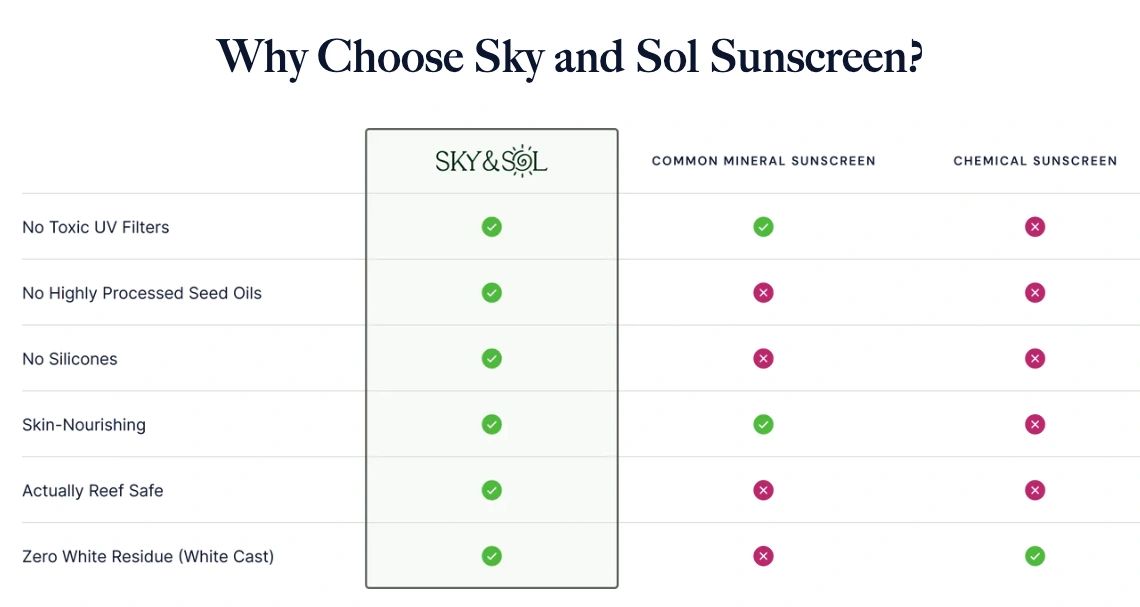Screen dimensions: 1140x607
Task: Select the Common Mineral Sunscreen column header
Action: tap(763, 161)
